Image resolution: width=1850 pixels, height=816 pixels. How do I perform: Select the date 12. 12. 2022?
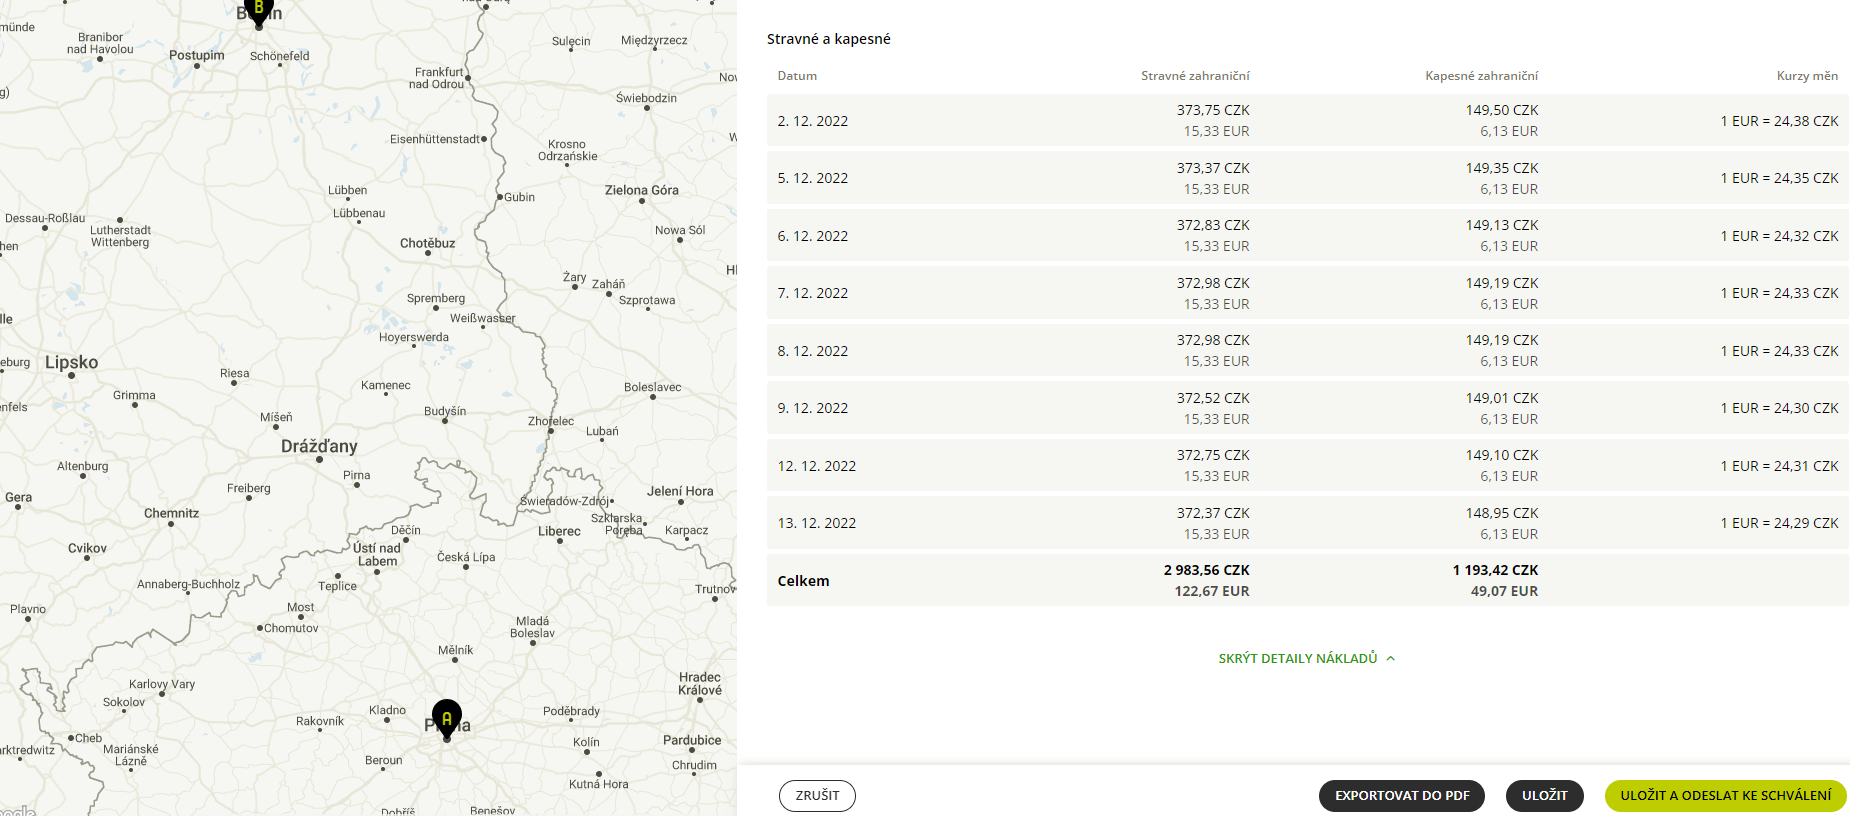coord(817,466)
